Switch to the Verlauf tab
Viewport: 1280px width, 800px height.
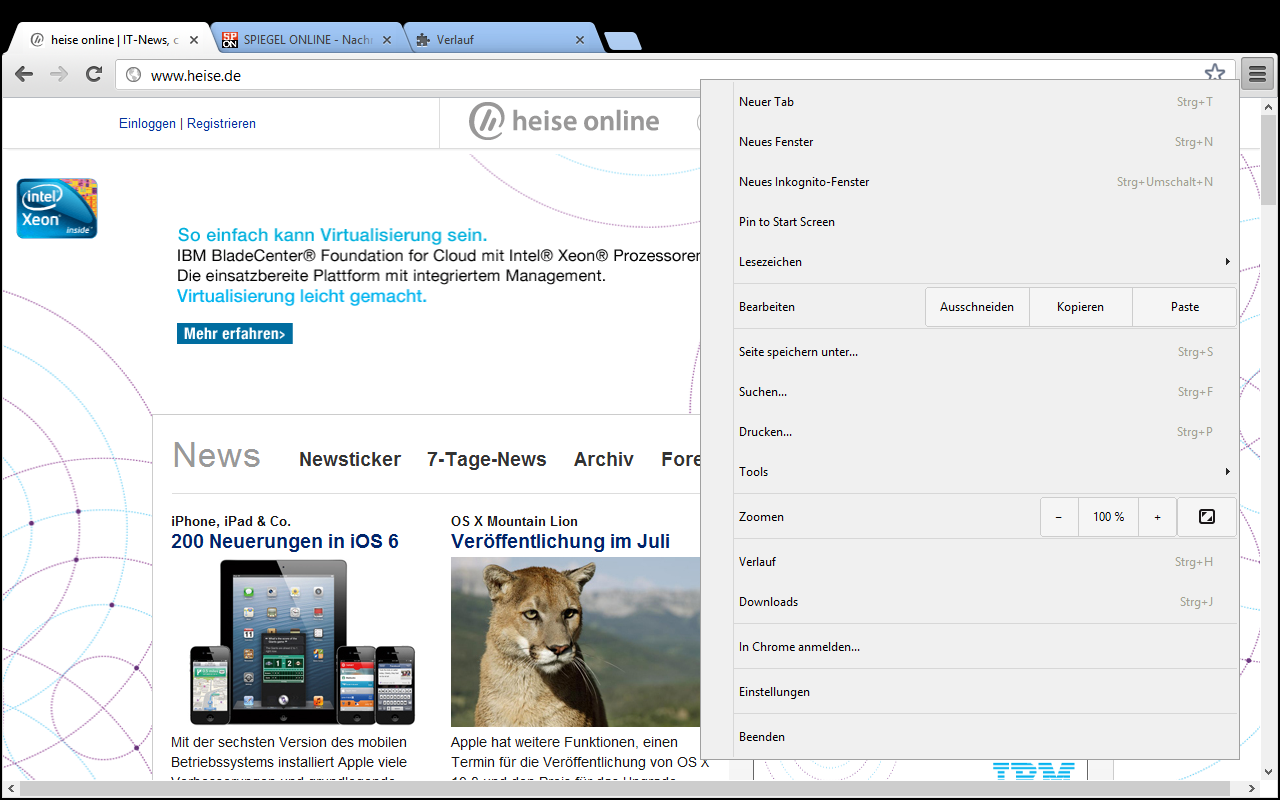(500, 40)
